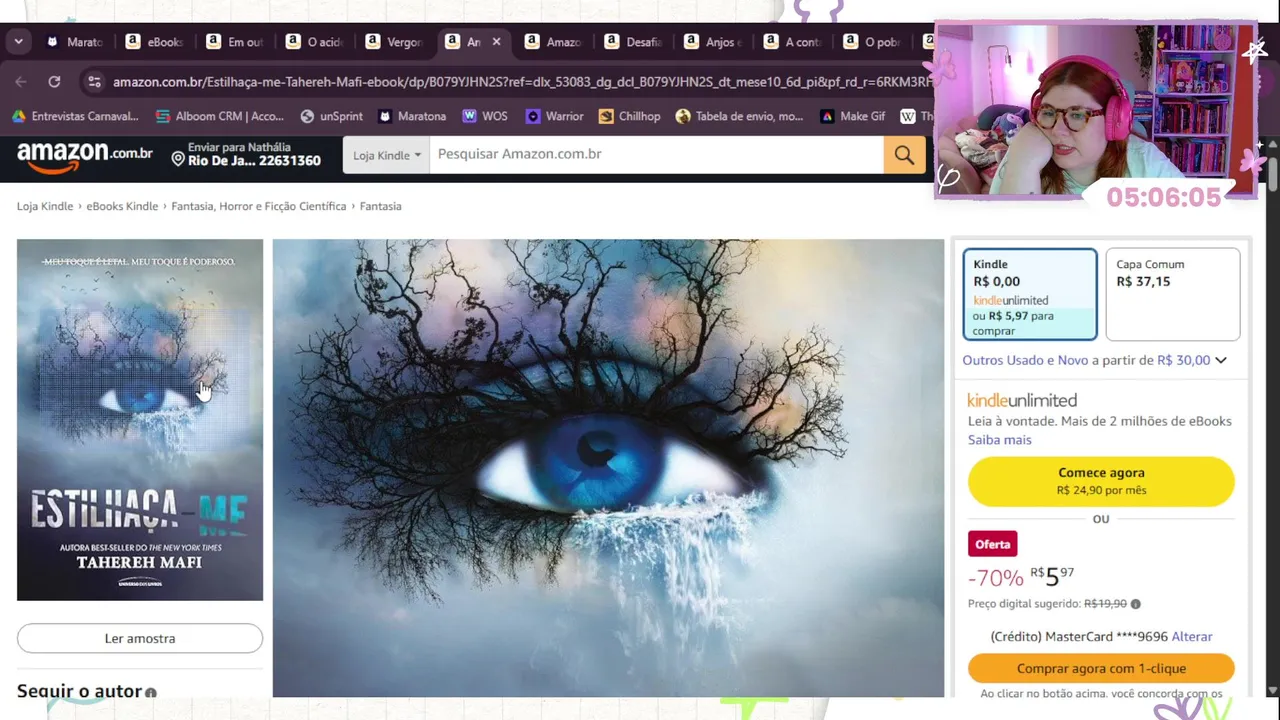This screenshot has width=1280, height=720.
Task: Open the eBooks Kindle breadcrumb
Action: (122, 206)
